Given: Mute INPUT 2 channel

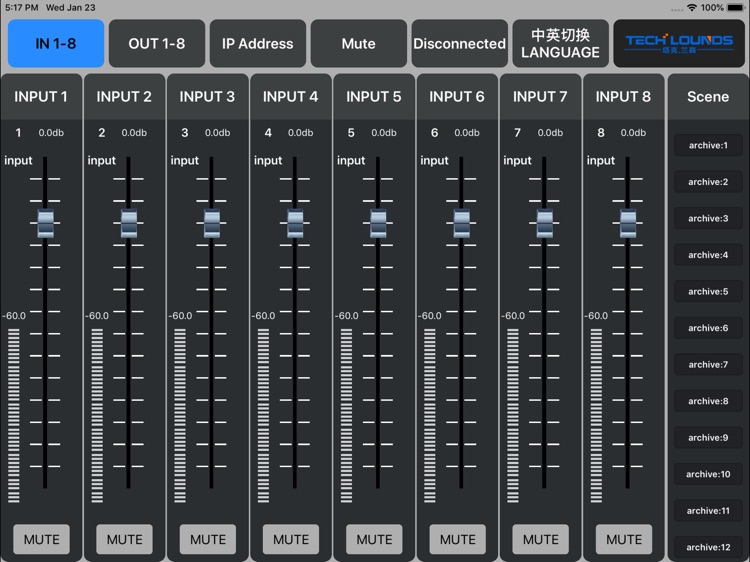Looking at the screenshot, I should click(x=124, y=540).
